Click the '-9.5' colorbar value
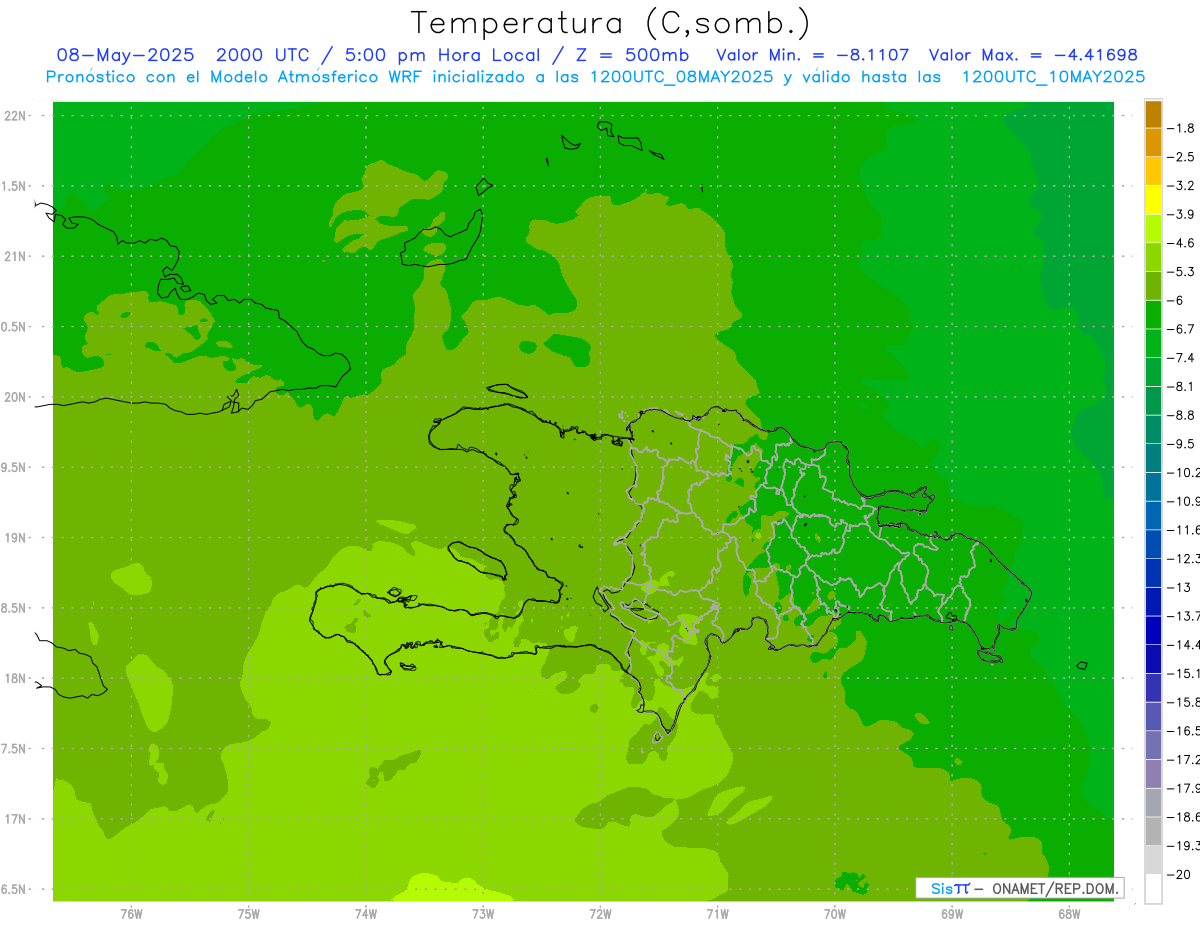Viewport: 1200px width, 927px height. [x=1182, y=443]
